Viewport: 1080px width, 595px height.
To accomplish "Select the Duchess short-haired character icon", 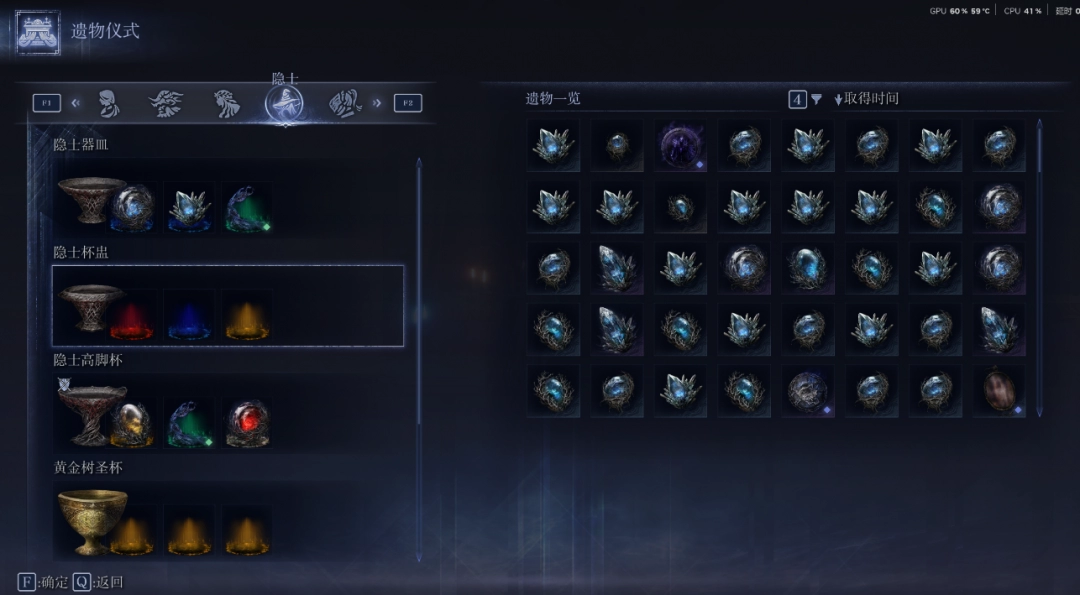I will [108, 103].
